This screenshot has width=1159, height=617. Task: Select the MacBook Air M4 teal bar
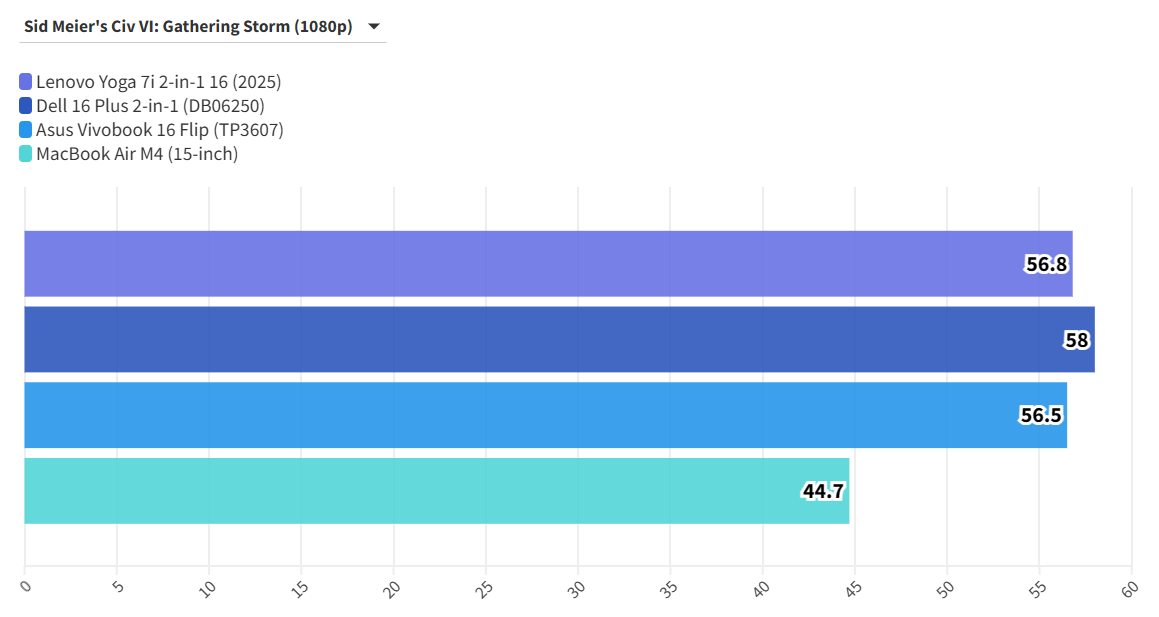(400, 491)
